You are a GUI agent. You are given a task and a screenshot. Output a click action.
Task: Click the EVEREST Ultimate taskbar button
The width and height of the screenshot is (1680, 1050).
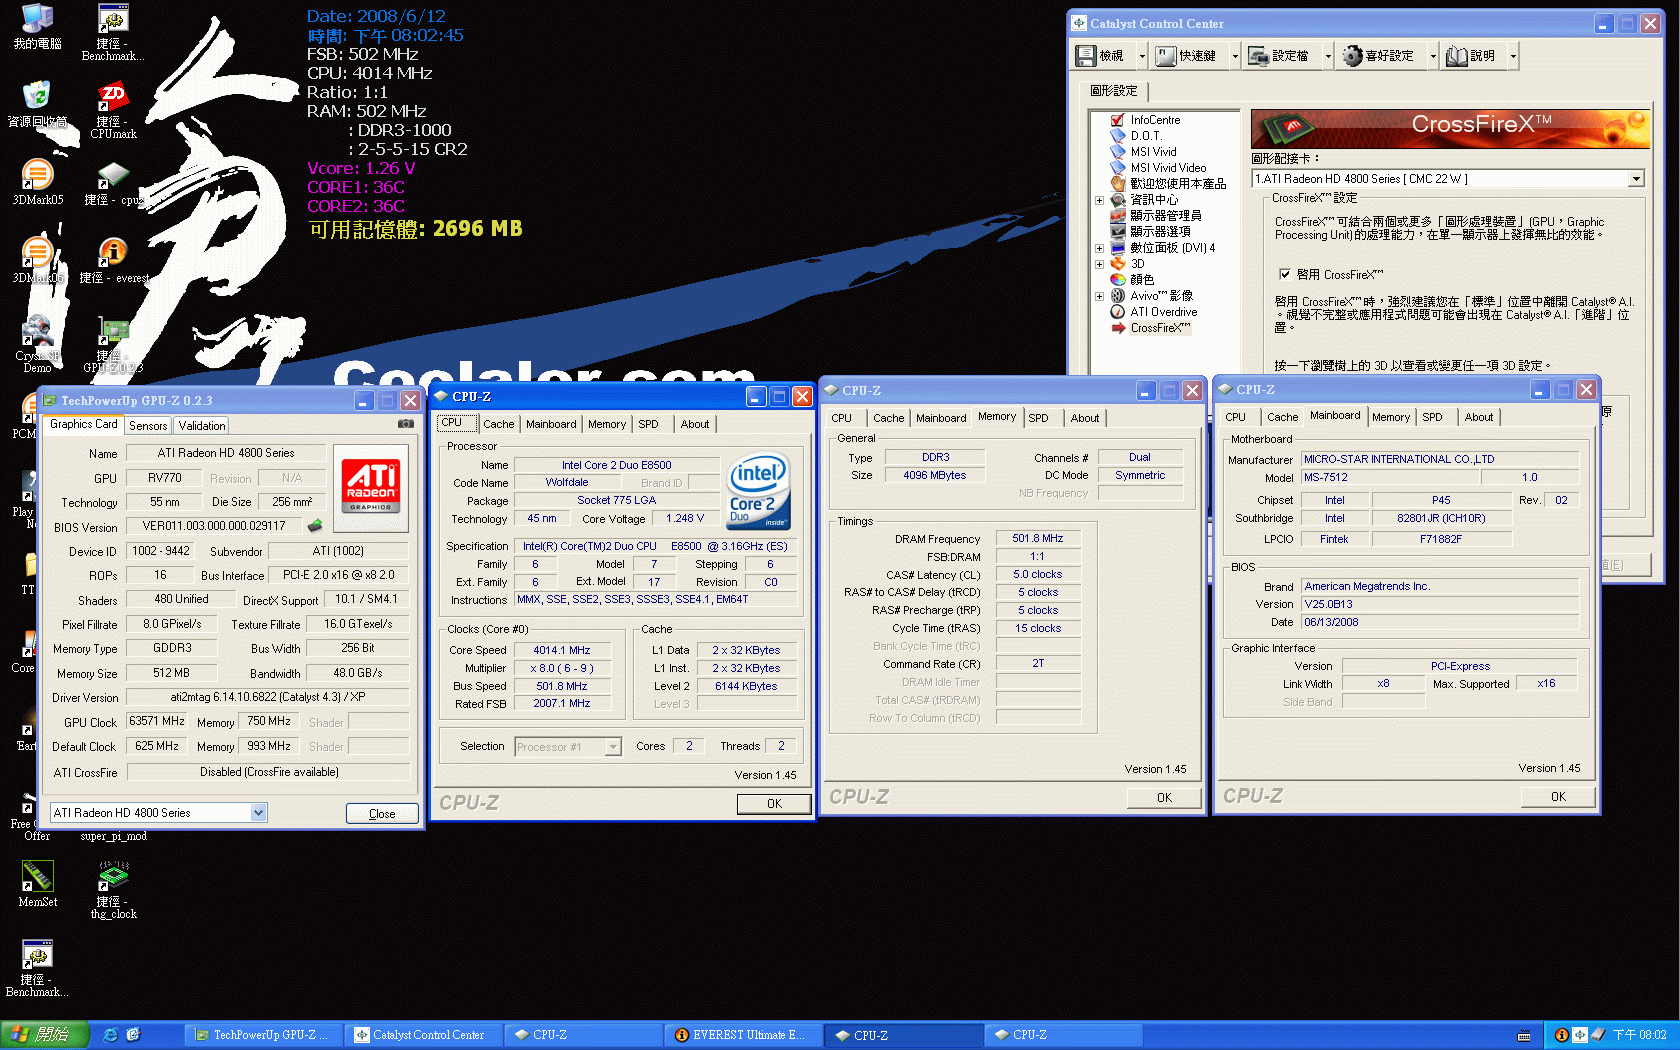741,1035
